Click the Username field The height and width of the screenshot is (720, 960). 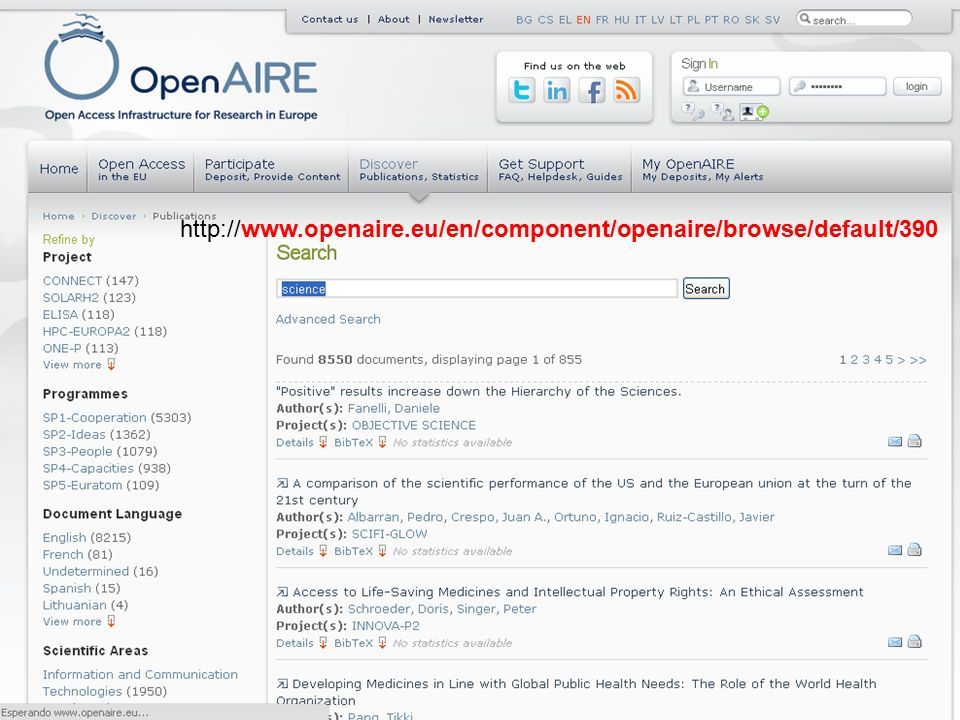coord(732,86)
